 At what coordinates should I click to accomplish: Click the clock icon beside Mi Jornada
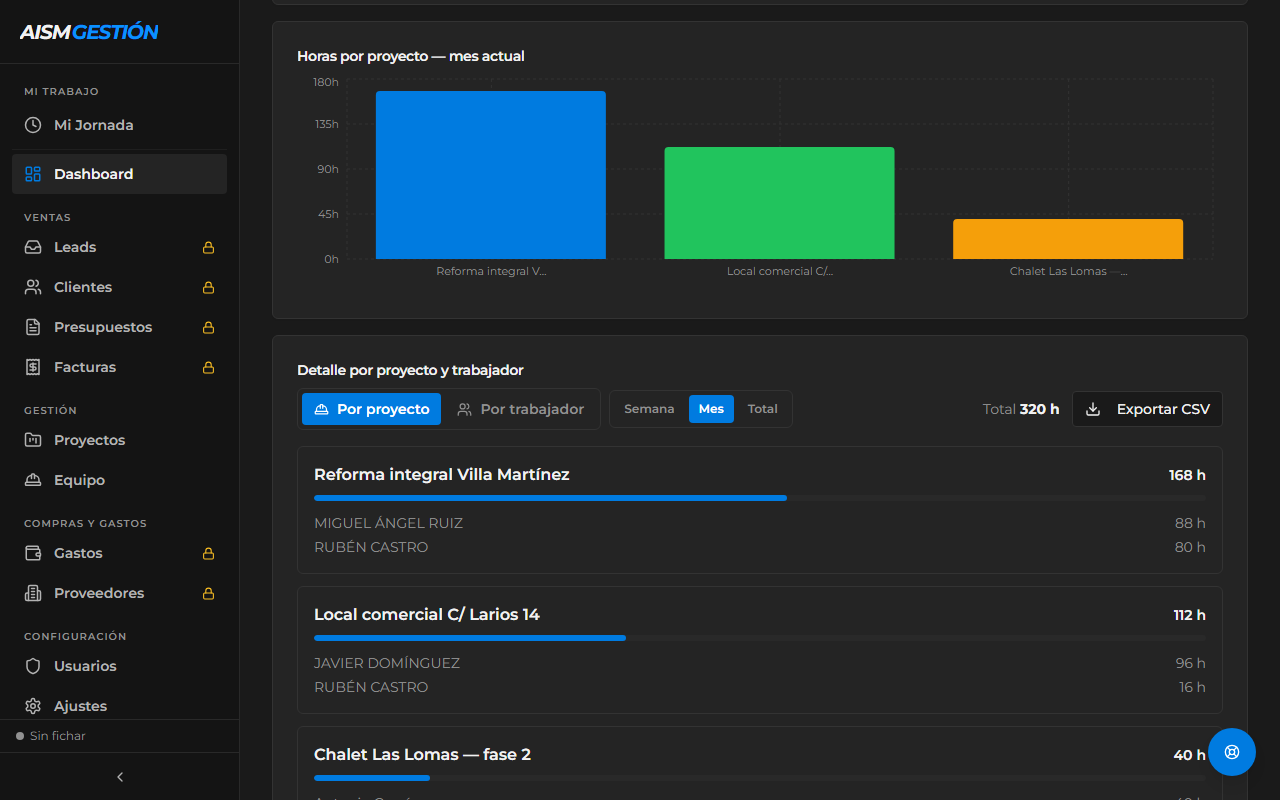[x=33, y=125]
